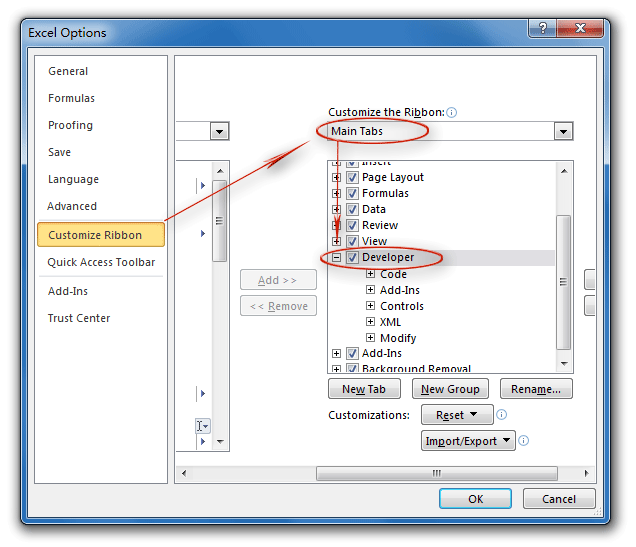Screen dimensions: 636x547
Task: Expand the Data tab node
Action: click(x=336, y=209)
